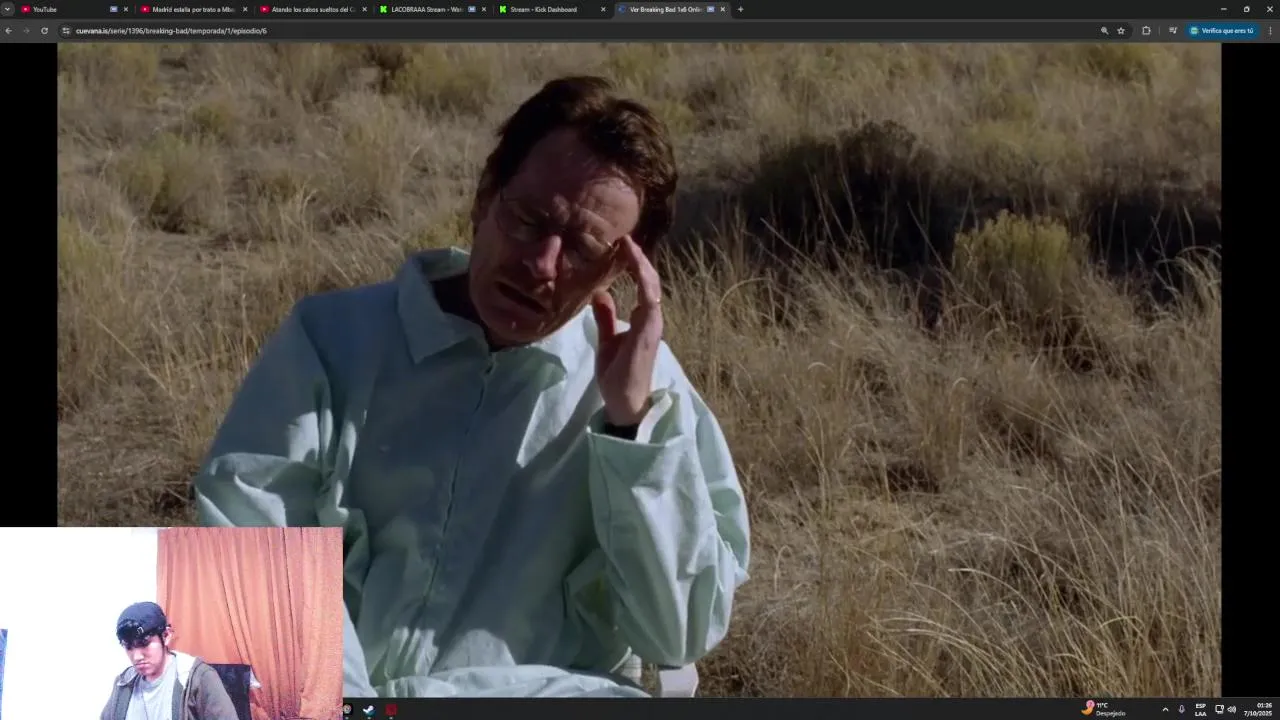The image size is (1280, 720).
Task: Open the media controls icon
Action: [1173, 31]
